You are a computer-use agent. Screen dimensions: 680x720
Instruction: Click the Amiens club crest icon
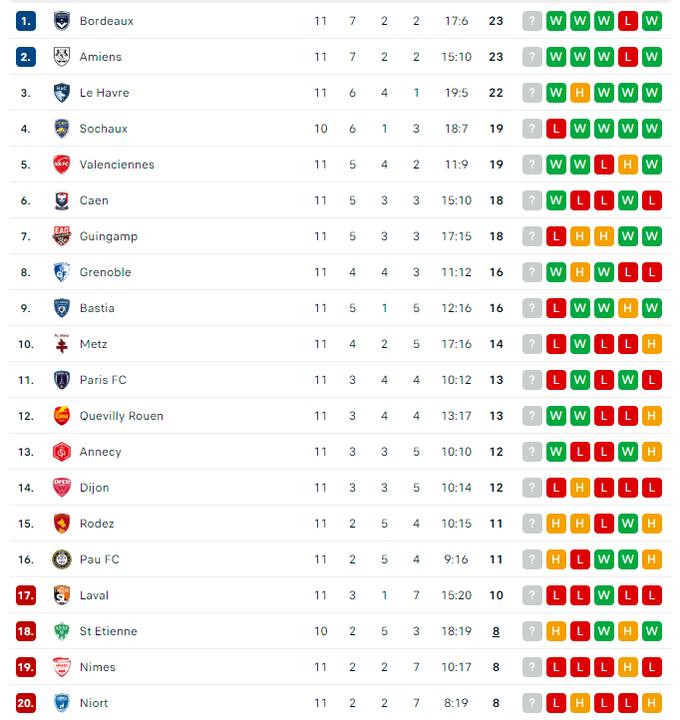[62, 57]
